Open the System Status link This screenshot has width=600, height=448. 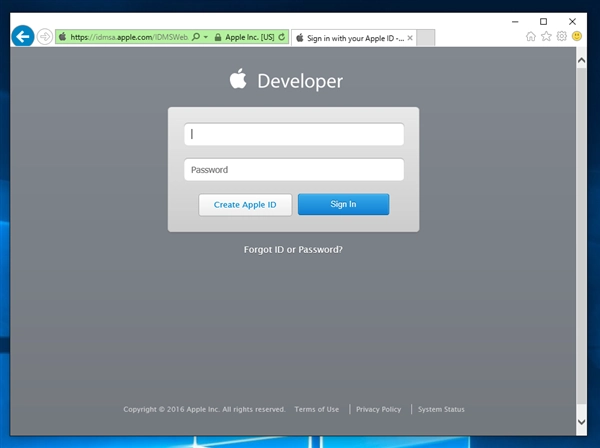click(x=441, y=409)
